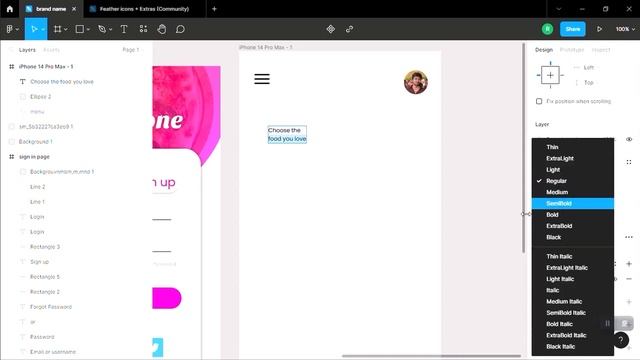Choose Black Italic font style
This screenshot has width=640, height=360.
(573, 347)
